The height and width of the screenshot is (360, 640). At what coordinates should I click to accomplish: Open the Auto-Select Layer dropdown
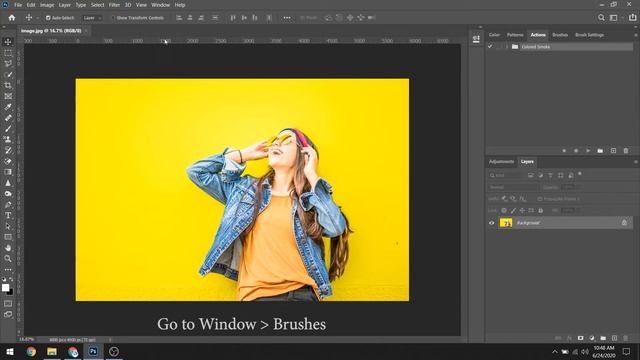click(92, 18)
